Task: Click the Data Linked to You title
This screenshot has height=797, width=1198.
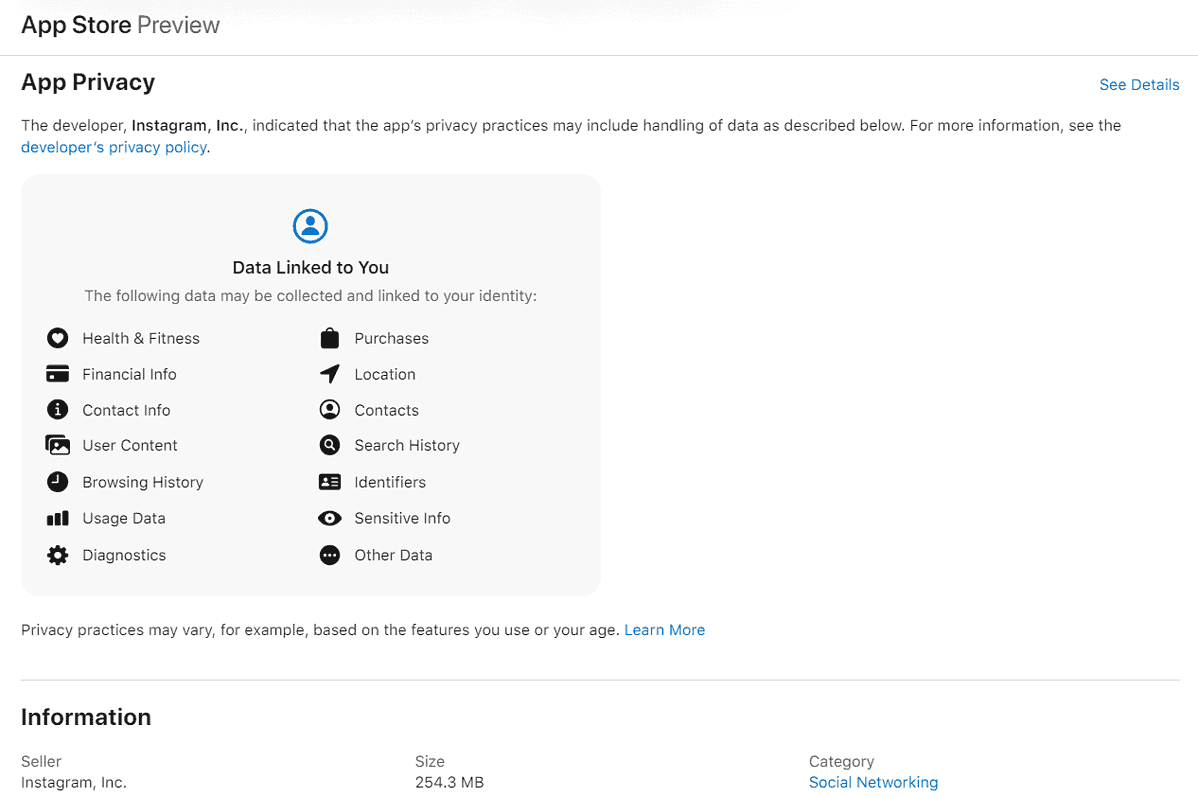Action: pyautogui.click(x=310, y=267)
